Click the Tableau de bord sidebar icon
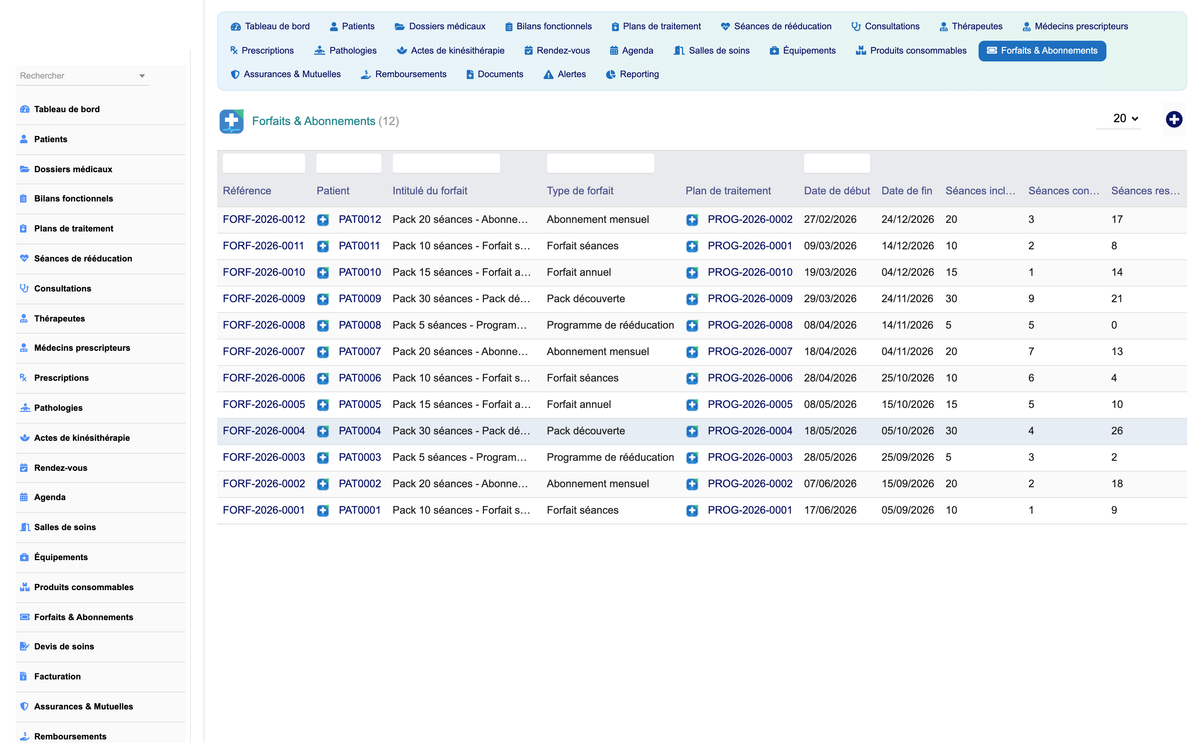Image resolution: width=1200 pixels, height=743 pixels. tap(24, 109)
